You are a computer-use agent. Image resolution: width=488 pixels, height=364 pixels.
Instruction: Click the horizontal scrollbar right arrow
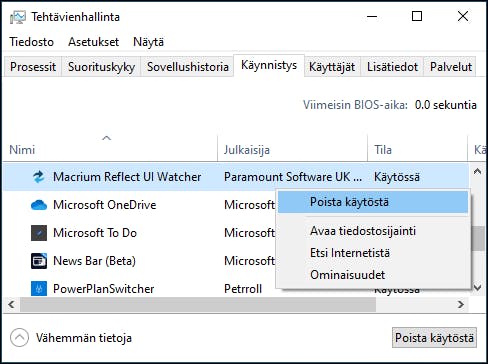click(461, 304)
